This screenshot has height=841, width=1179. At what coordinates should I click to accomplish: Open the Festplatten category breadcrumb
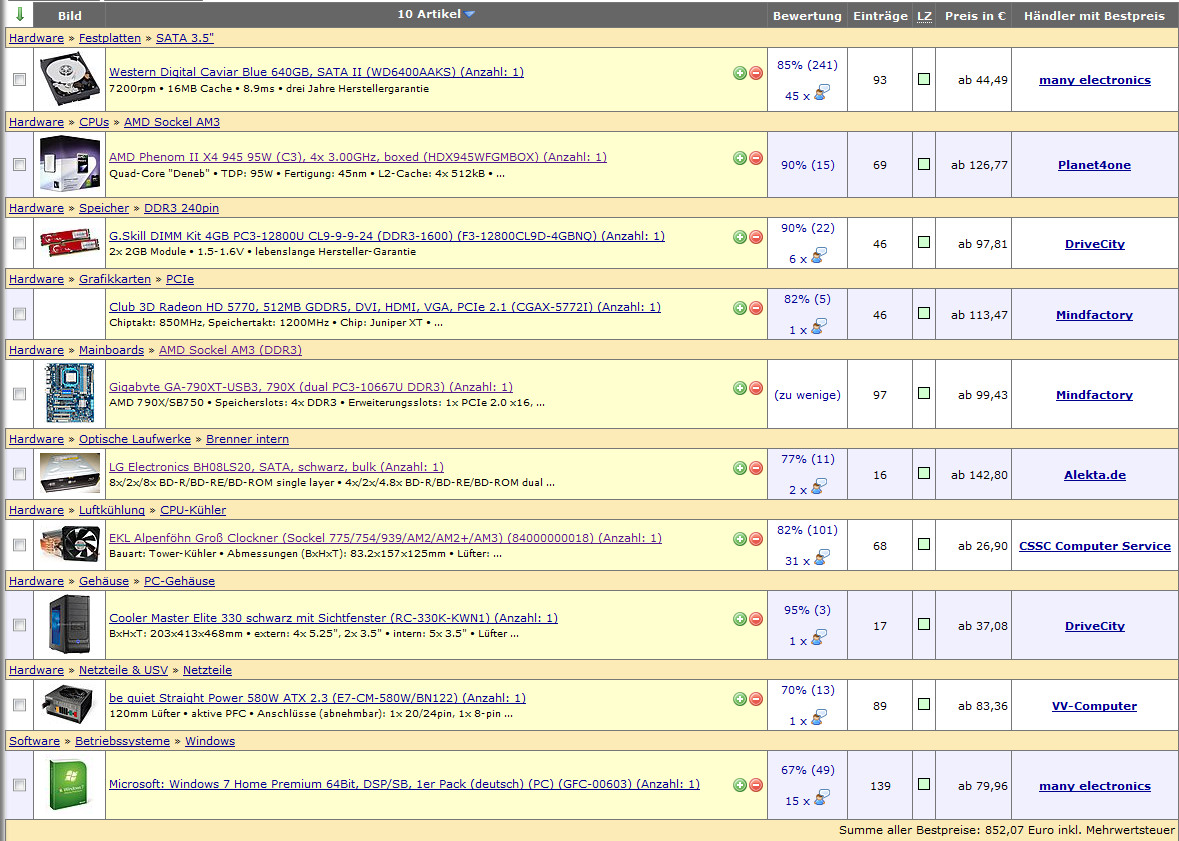[x=110, y=38]
